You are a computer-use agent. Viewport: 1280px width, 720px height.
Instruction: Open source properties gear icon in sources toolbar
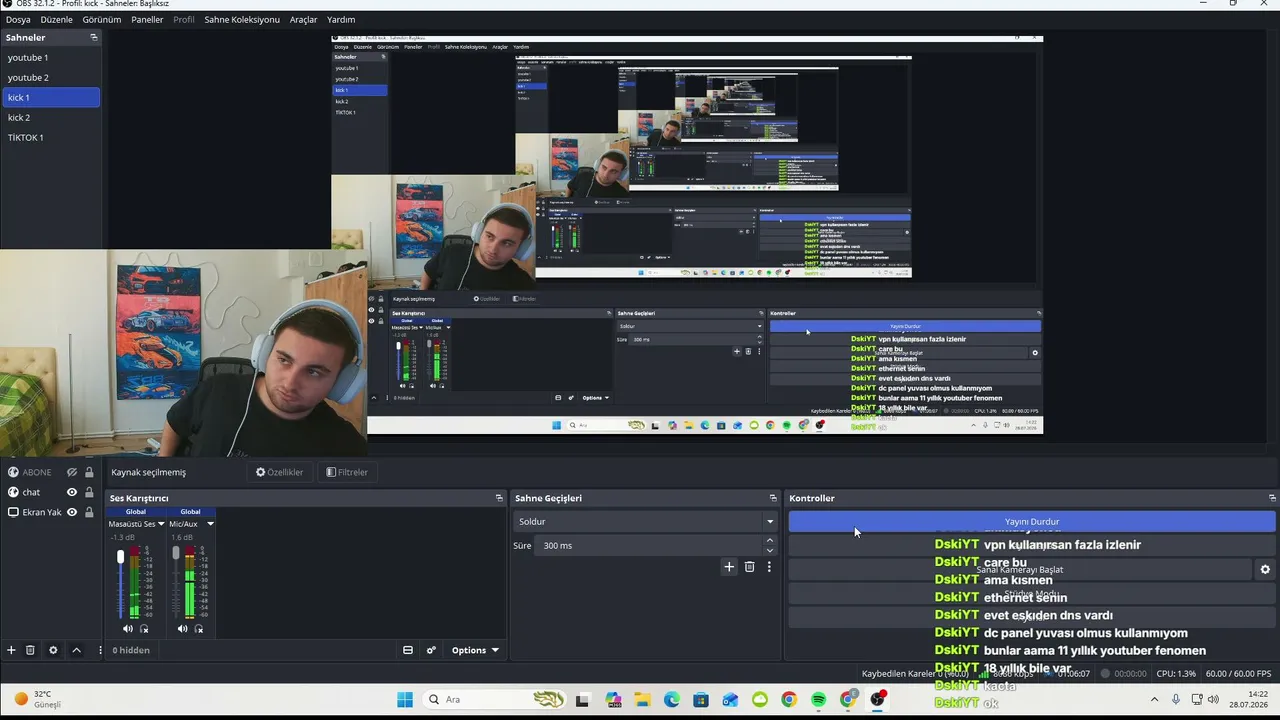pyautogui.click(x=53, y=650)
